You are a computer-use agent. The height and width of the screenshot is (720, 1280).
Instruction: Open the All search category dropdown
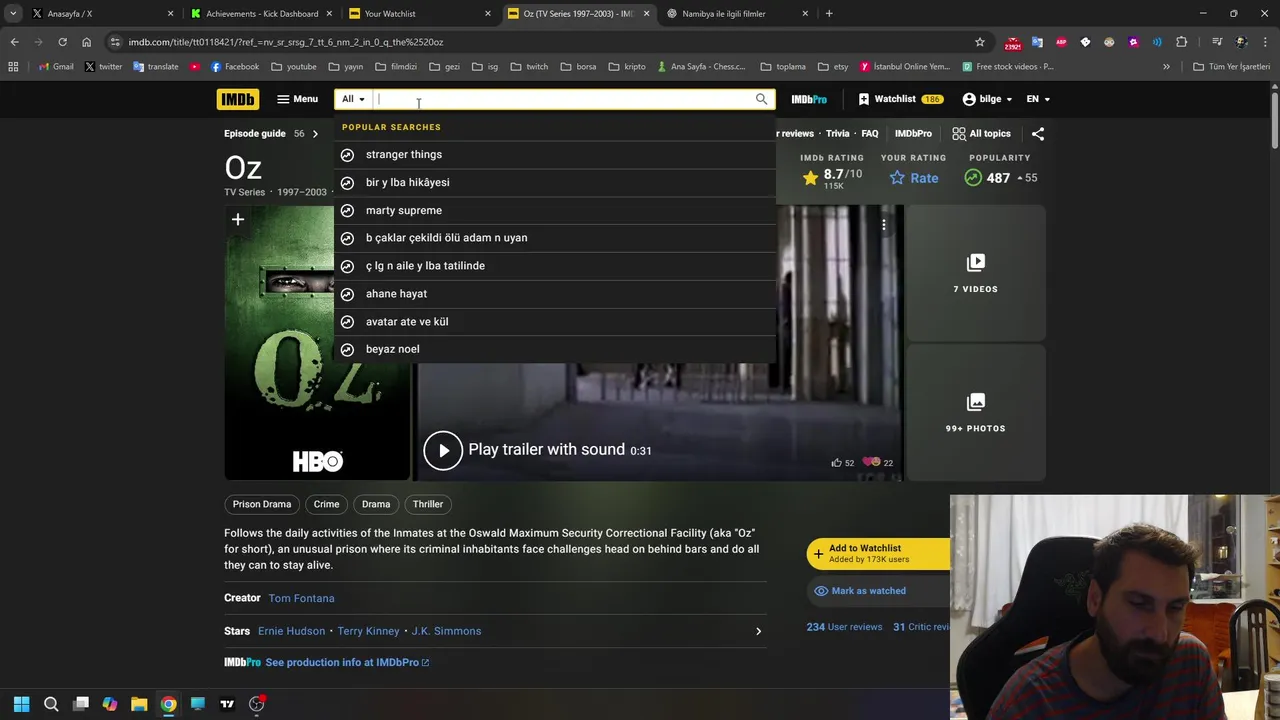tap(353, 99)
